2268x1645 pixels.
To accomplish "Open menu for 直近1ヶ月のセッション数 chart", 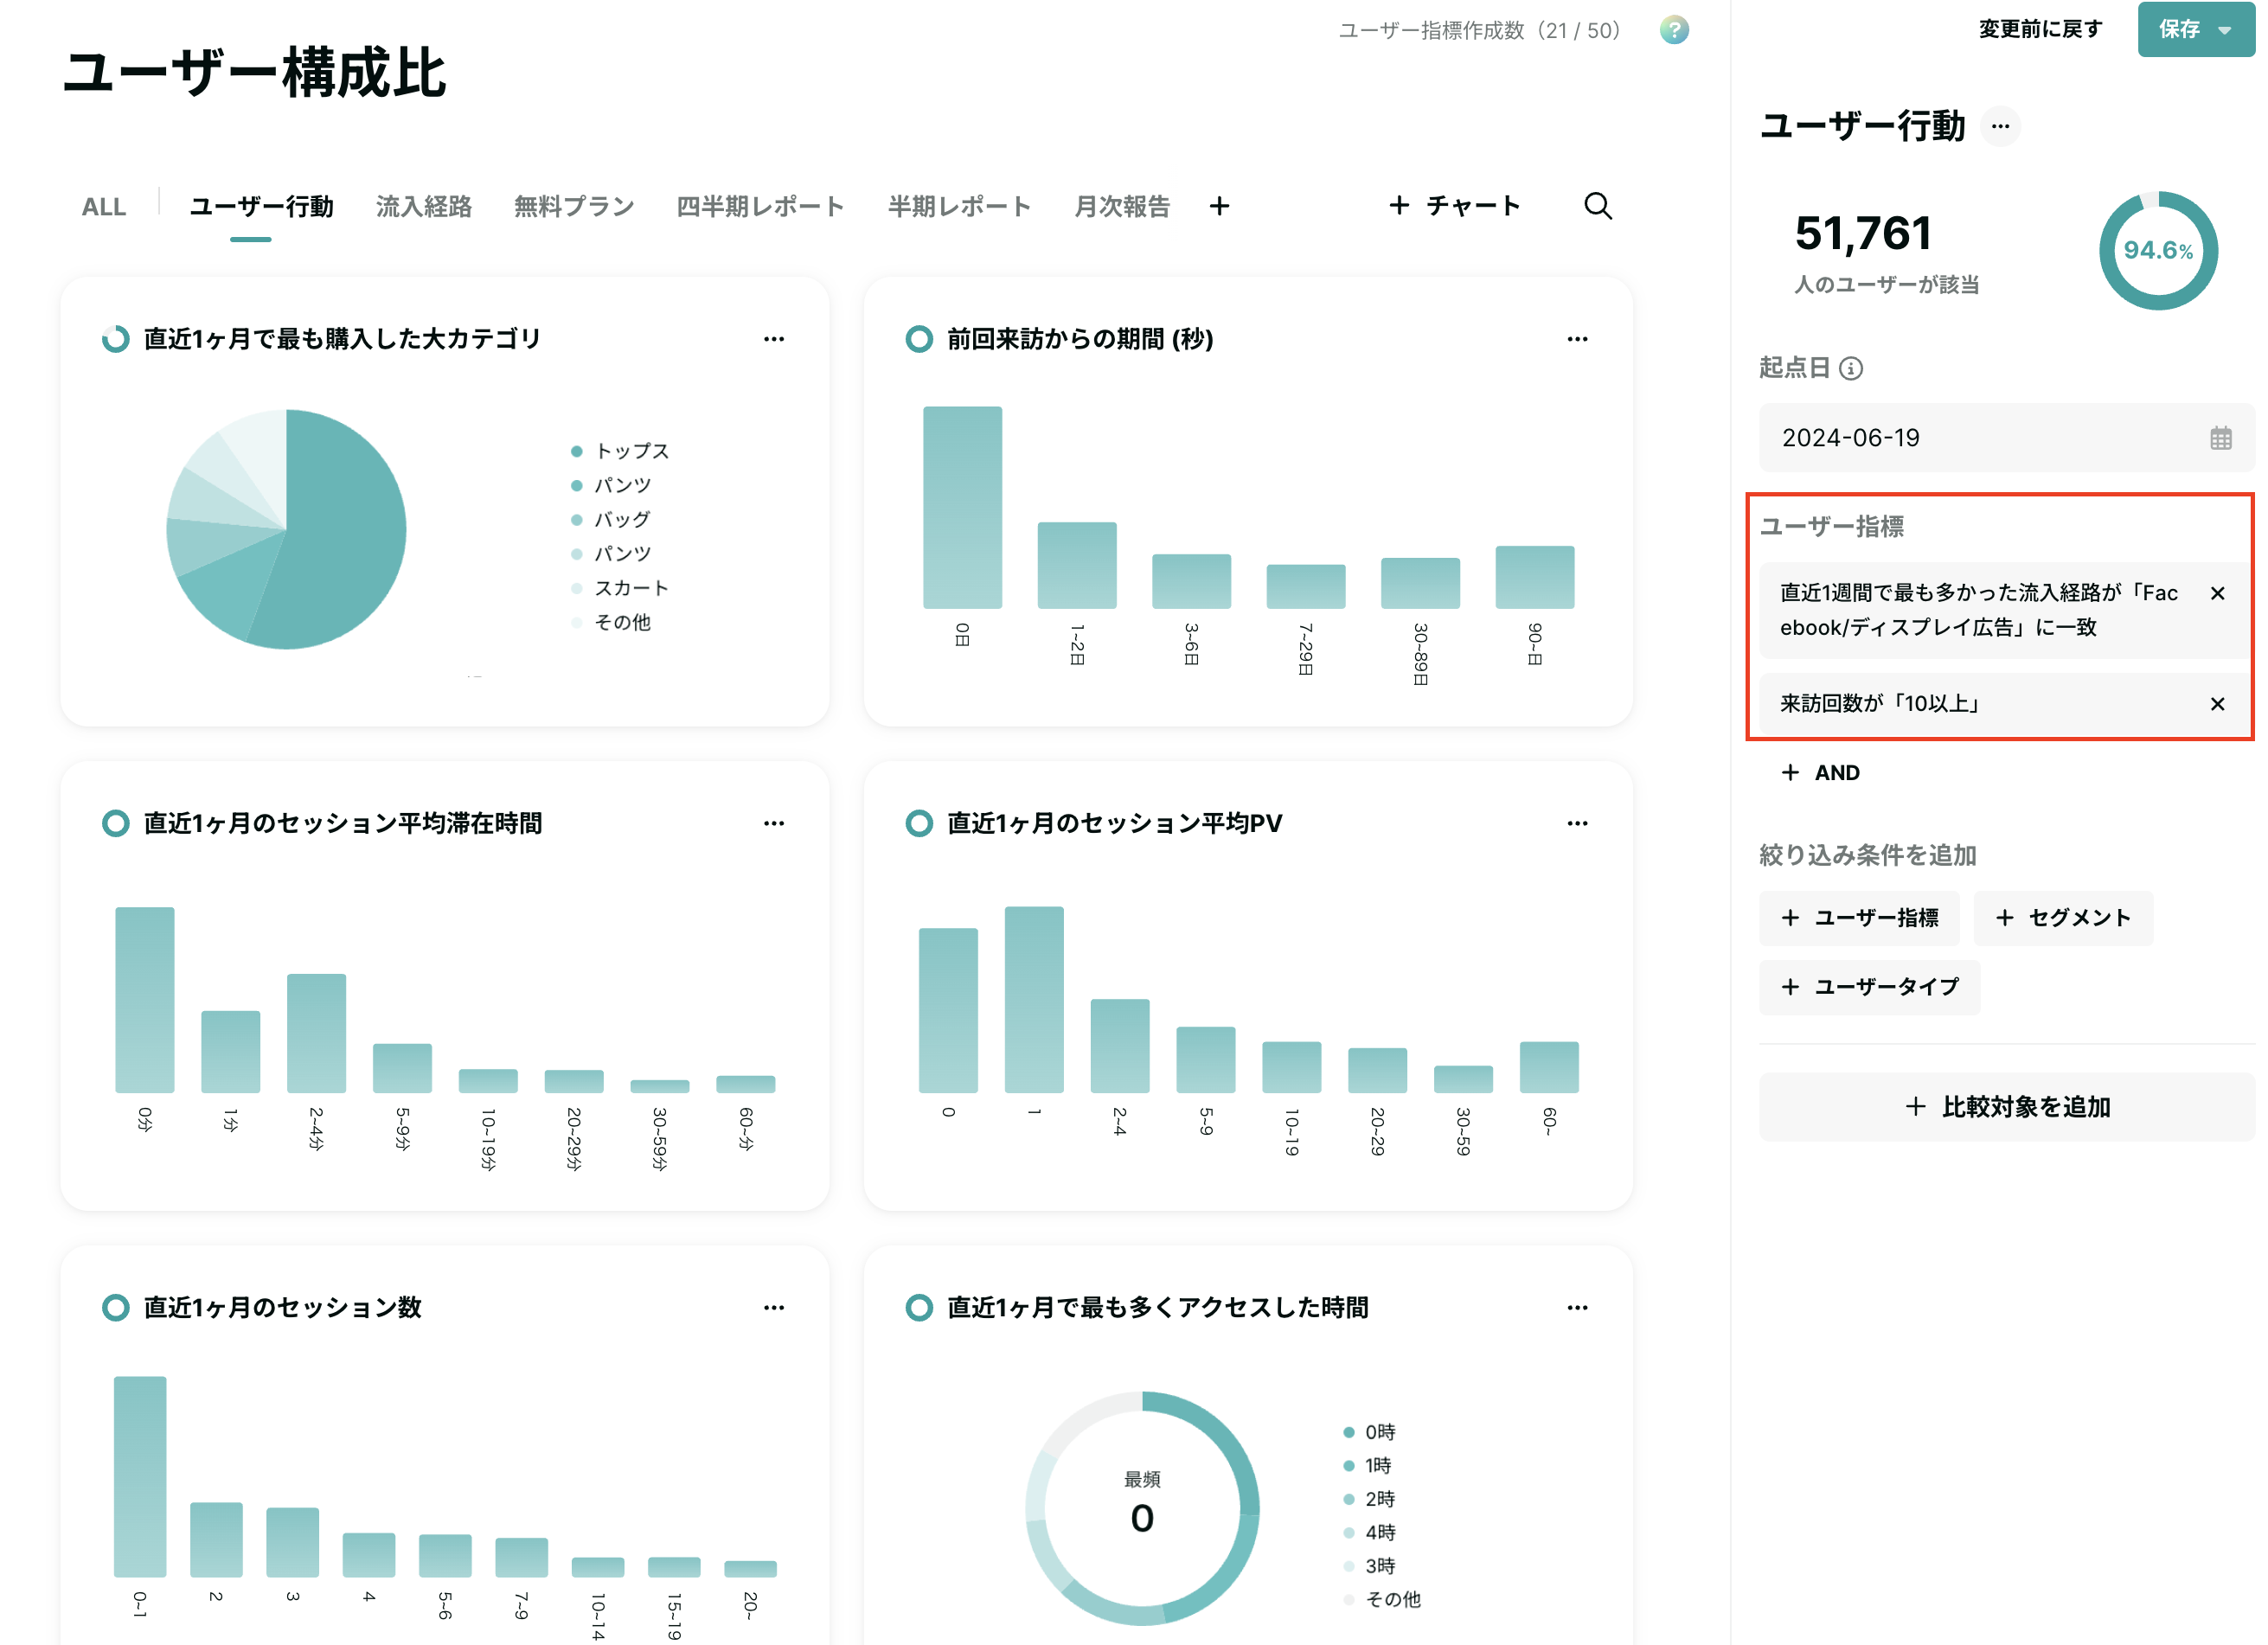I will point(774,1307).
